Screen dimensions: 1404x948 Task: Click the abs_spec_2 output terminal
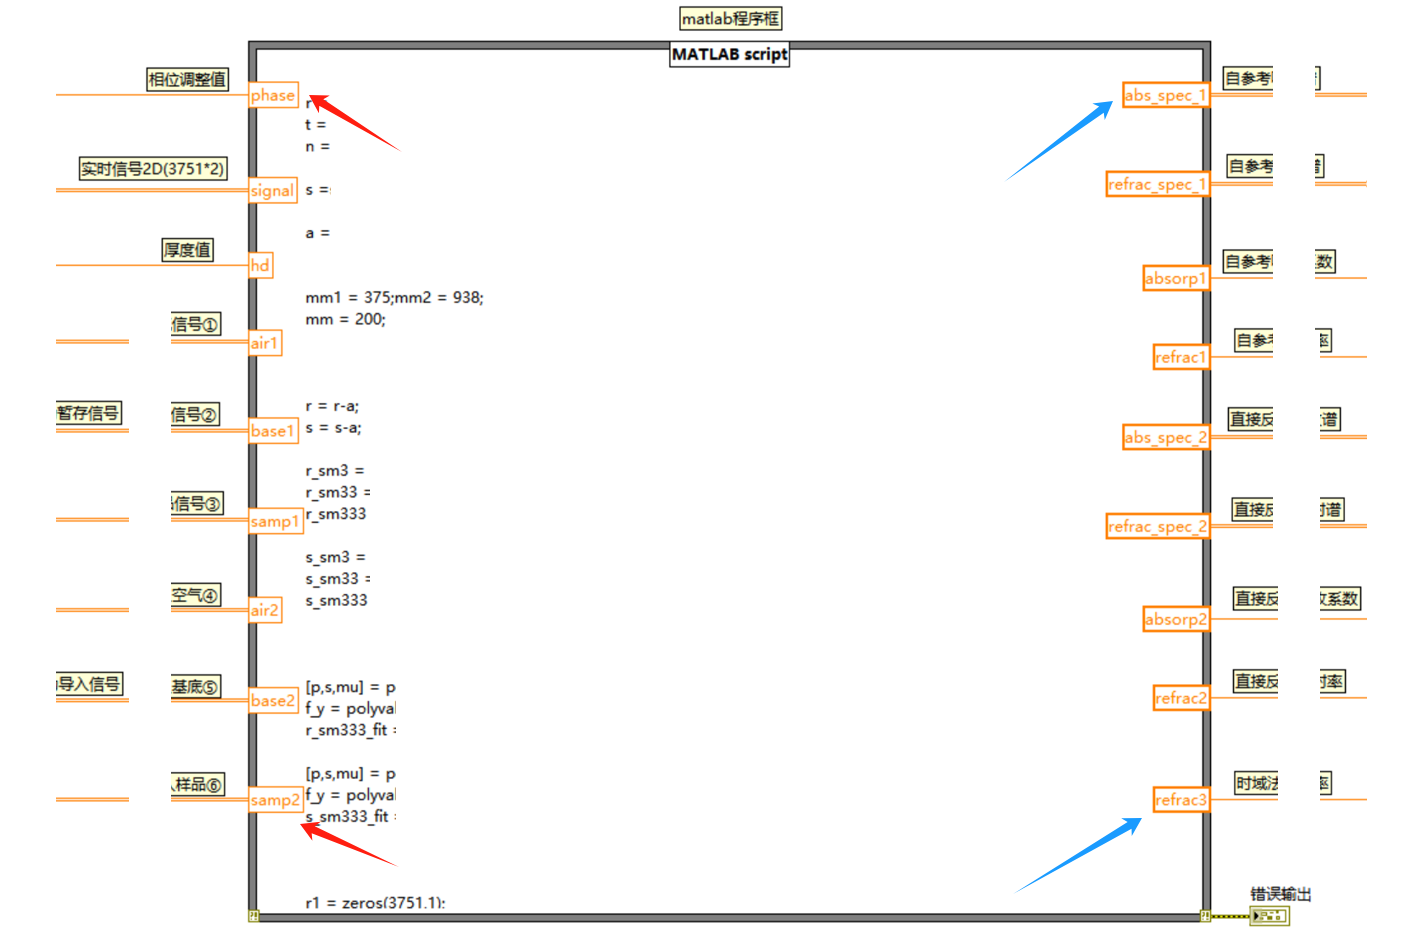click(x=1166, y=437)
